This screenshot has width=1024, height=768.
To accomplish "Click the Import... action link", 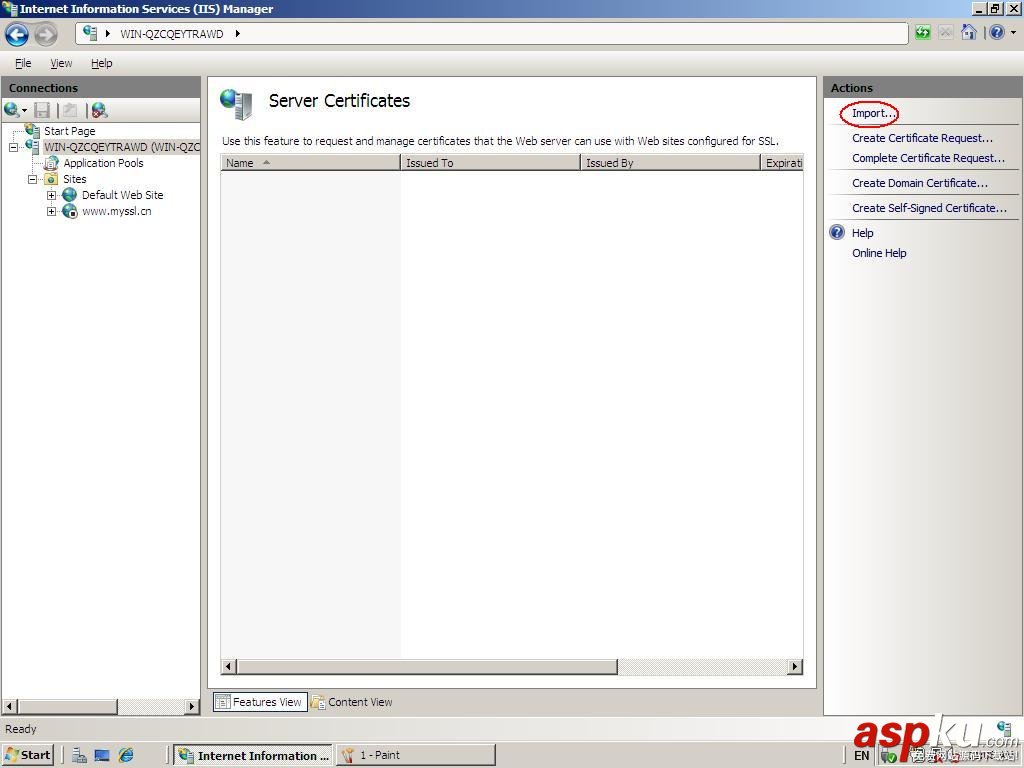I will [x=873, y=113].
